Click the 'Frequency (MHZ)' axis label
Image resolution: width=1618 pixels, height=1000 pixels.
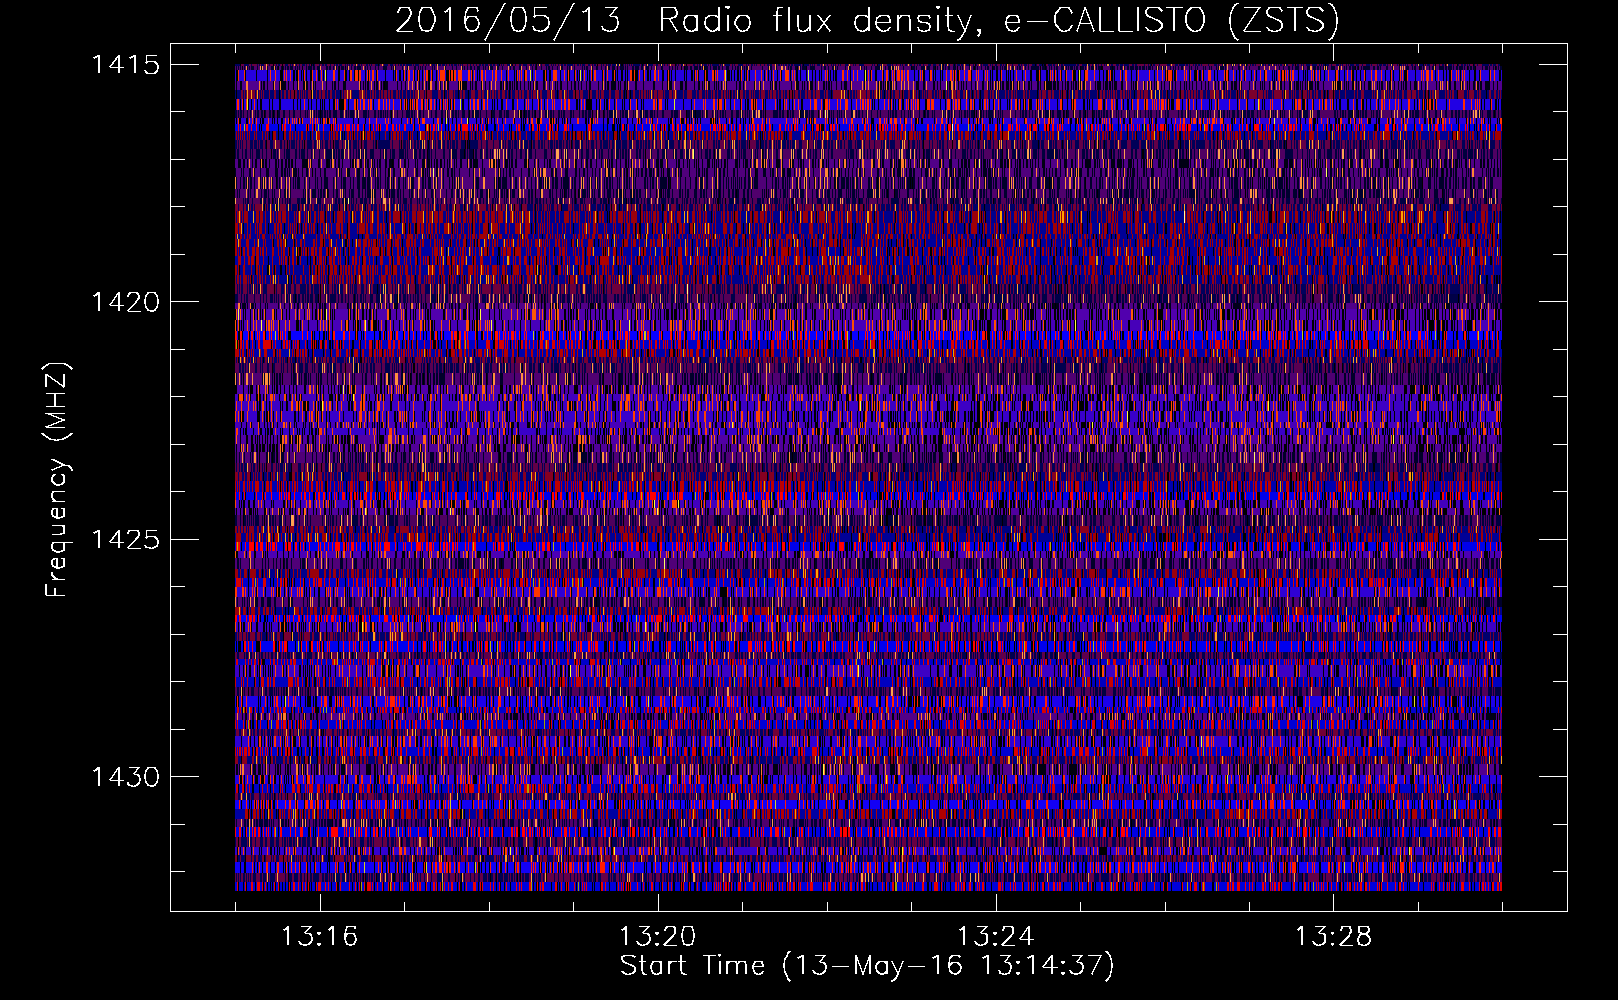tap(58, 479)
